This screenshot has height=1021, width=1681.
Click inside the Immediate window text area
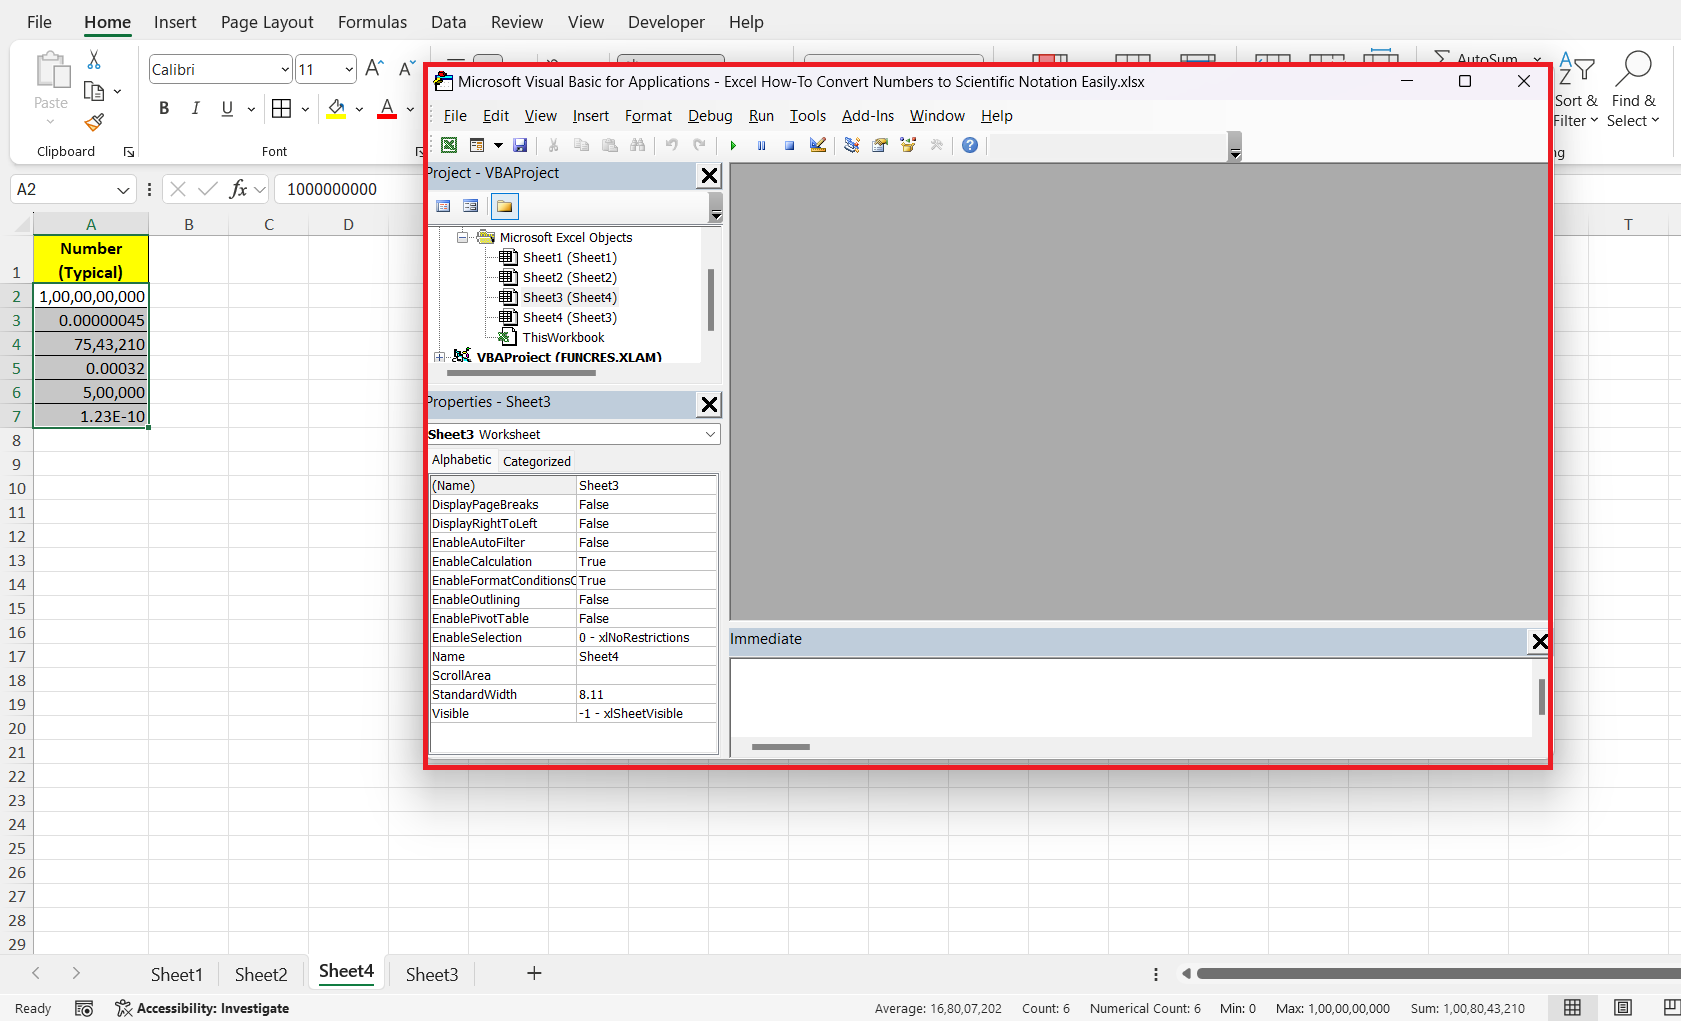pyautogui.click(x=1131, y=698)
